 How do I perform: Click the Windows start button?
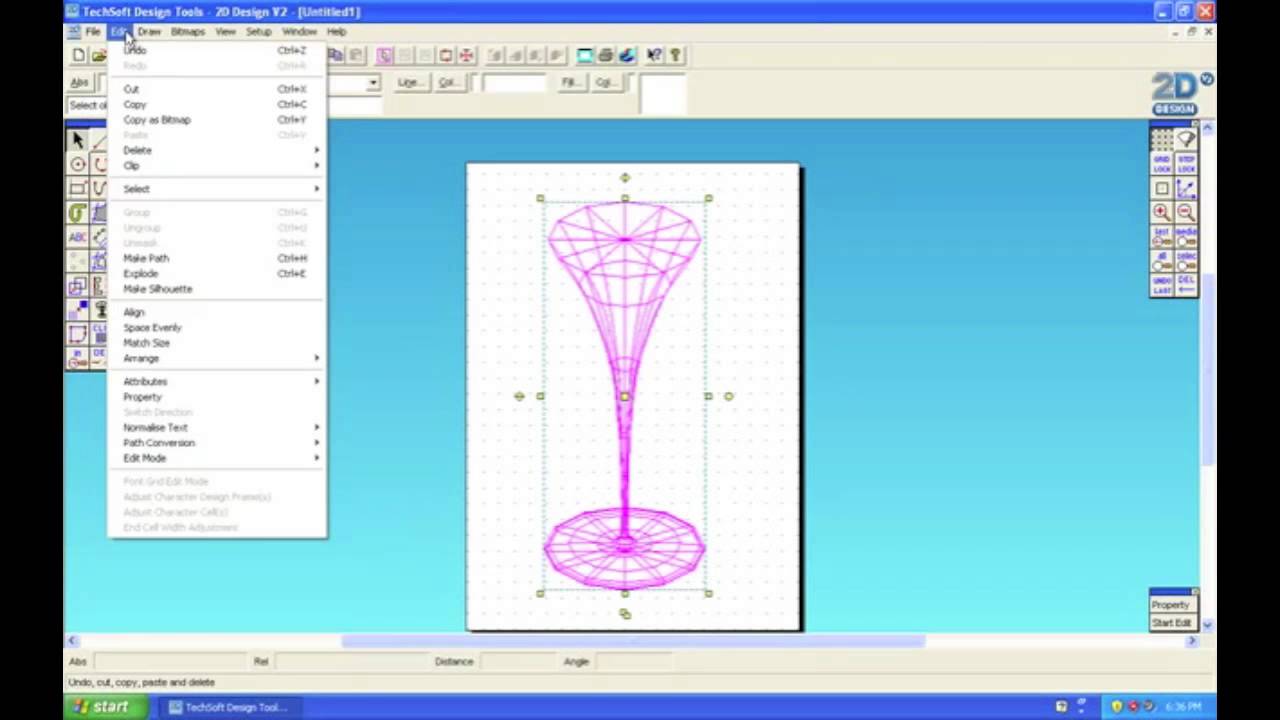pyautogui.click(x=104, y=707)
